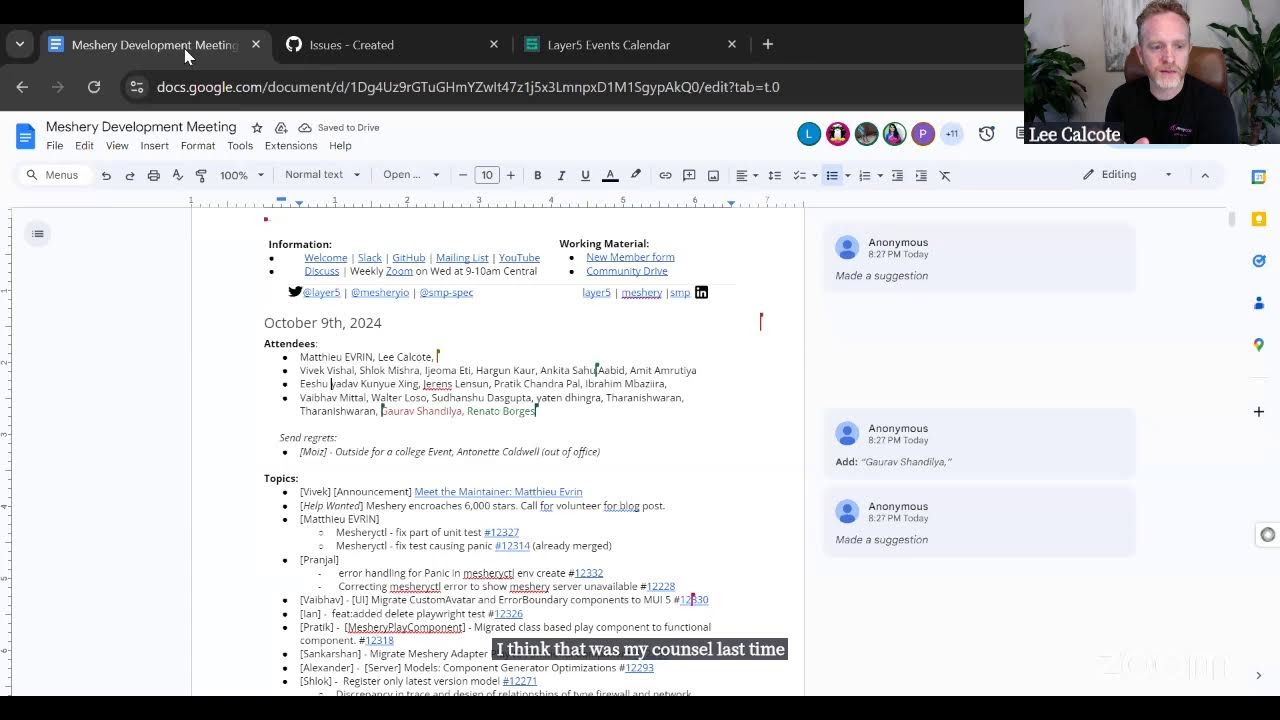Screen dimensions: 1280x720
Task: Click the Docs home icon
Action: coord(25,136)
